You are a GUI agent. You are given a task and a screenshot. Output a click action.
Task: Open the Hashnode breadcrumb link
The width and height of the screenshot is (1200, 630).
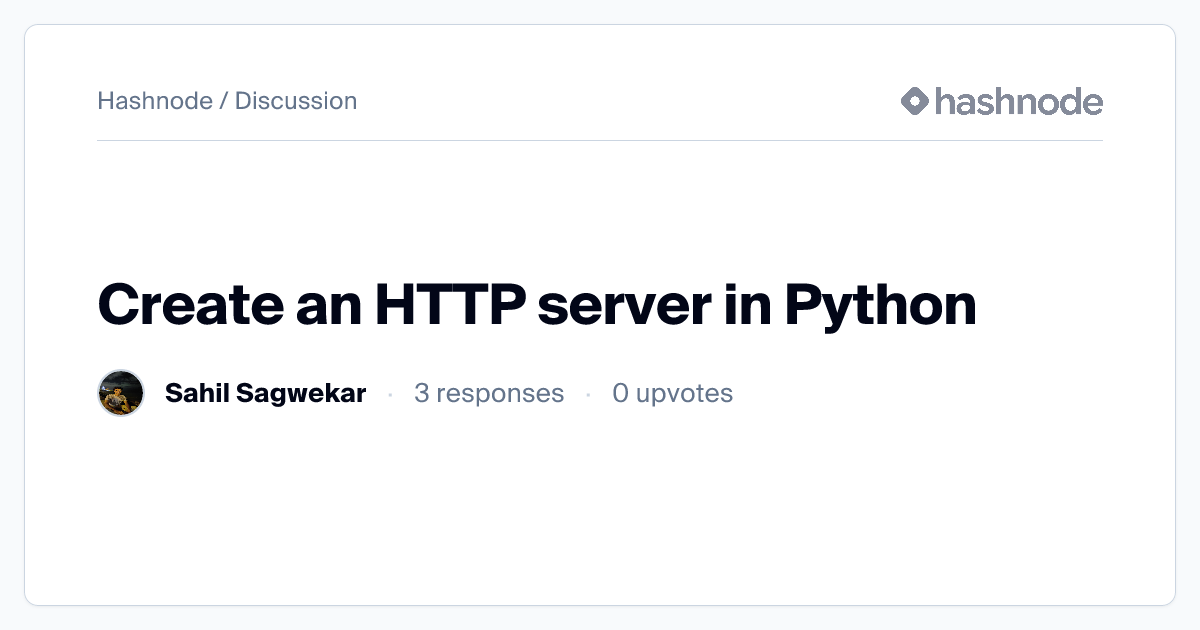click(x=154, y=101)
